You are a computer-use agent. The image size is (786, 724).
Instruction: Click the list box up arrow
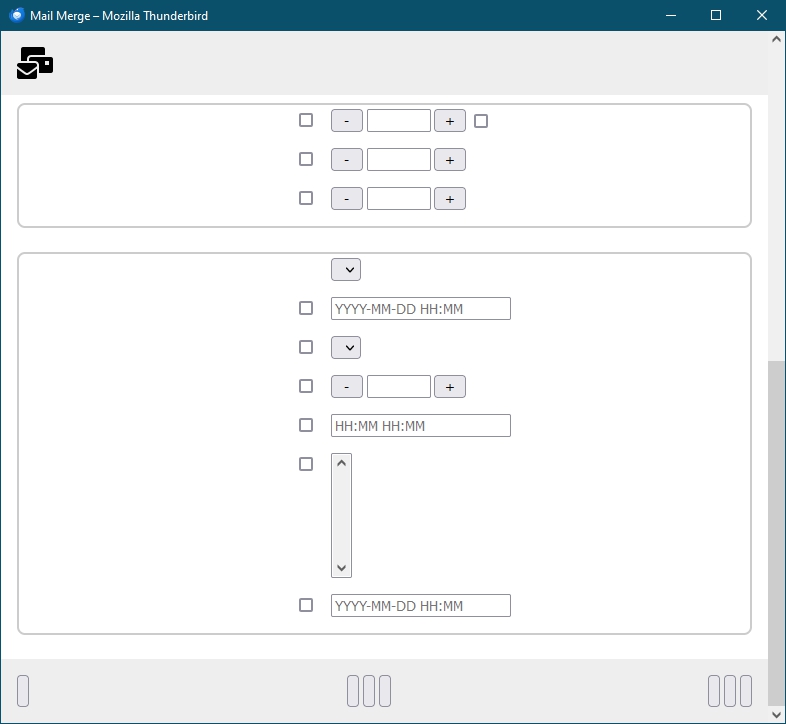tap(341, 463)
